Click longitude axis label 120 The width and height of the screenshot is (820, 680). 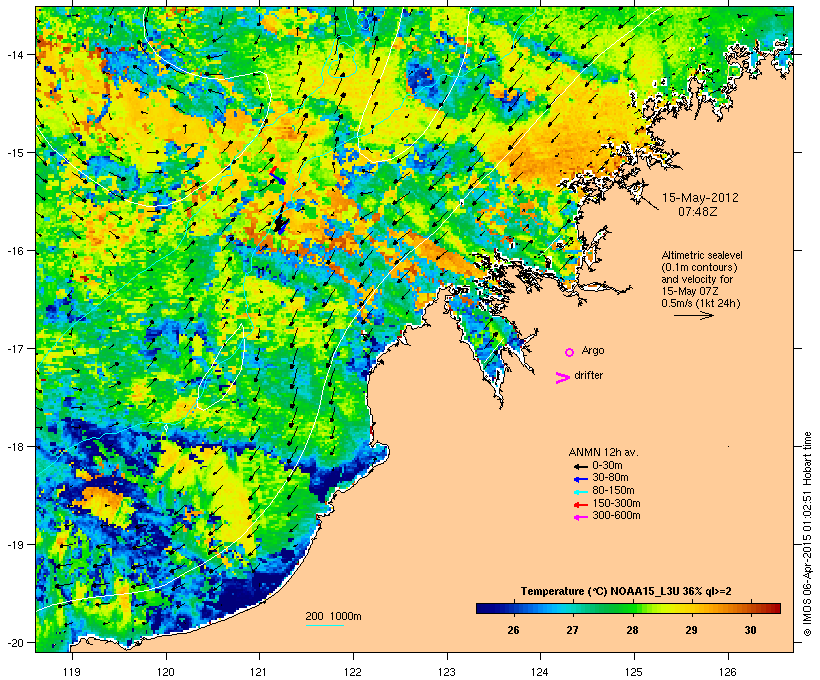[166, 672]
